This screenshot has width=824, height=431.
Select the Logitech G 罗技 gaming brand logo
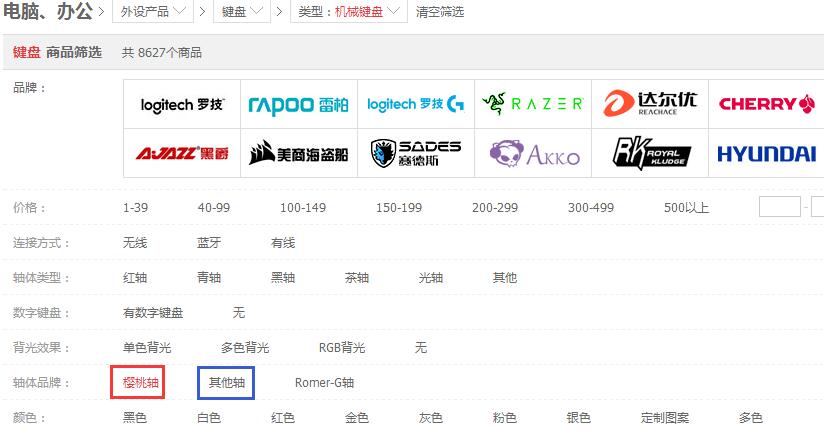(416, 104)
